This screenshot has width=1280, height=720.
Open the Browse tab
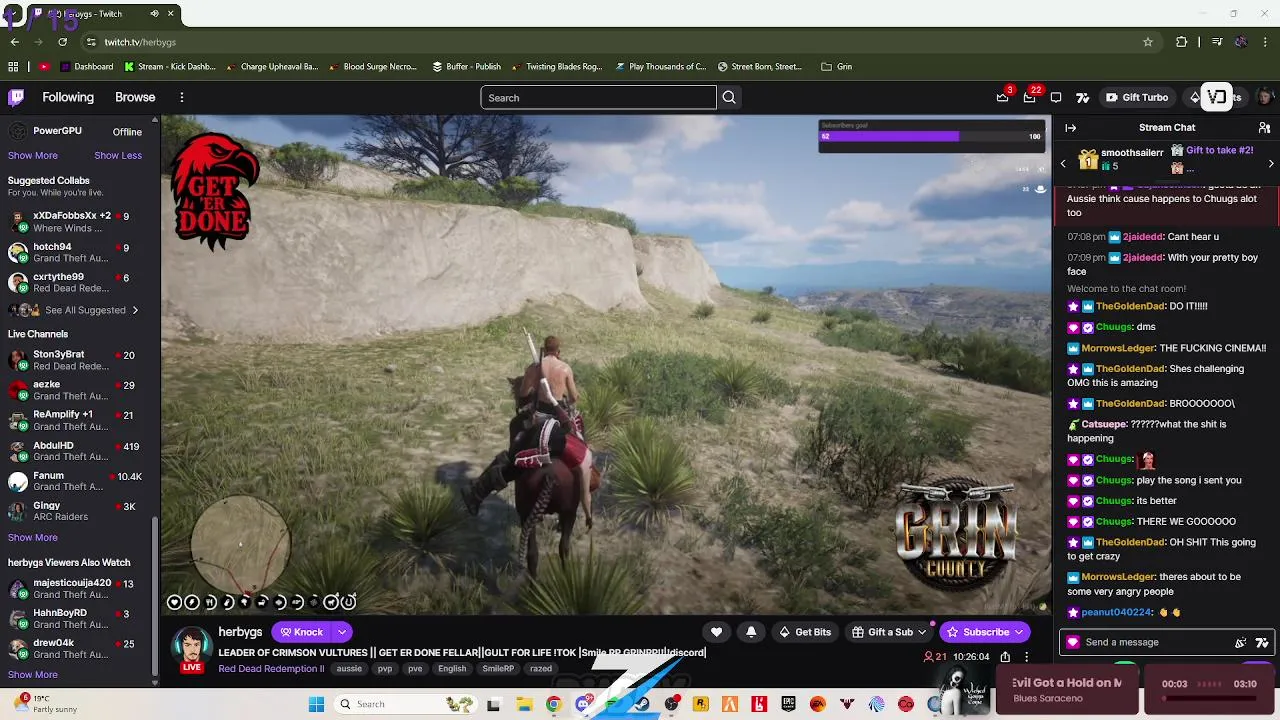point(135,97)
